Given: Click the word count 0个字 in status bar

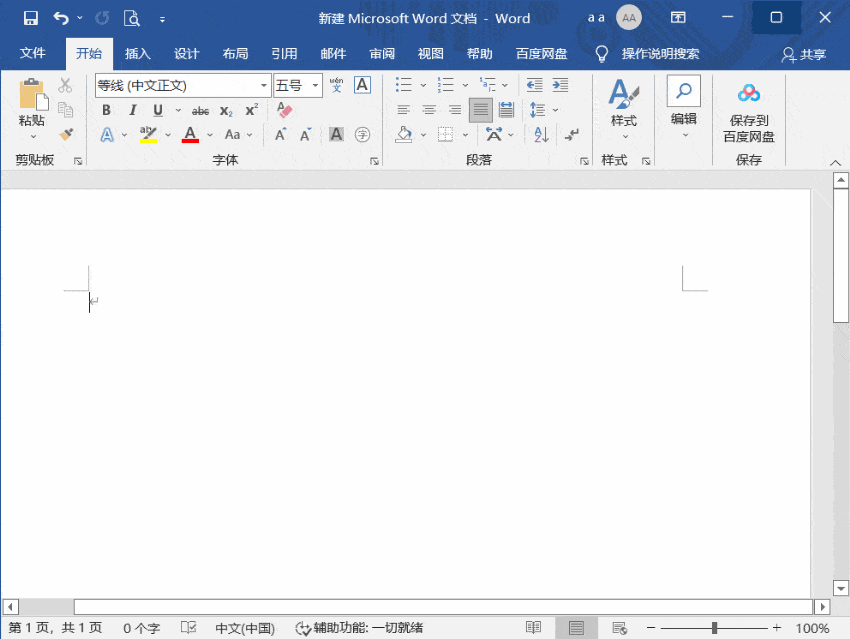Looking at the screenshot, I should [140, 628].
